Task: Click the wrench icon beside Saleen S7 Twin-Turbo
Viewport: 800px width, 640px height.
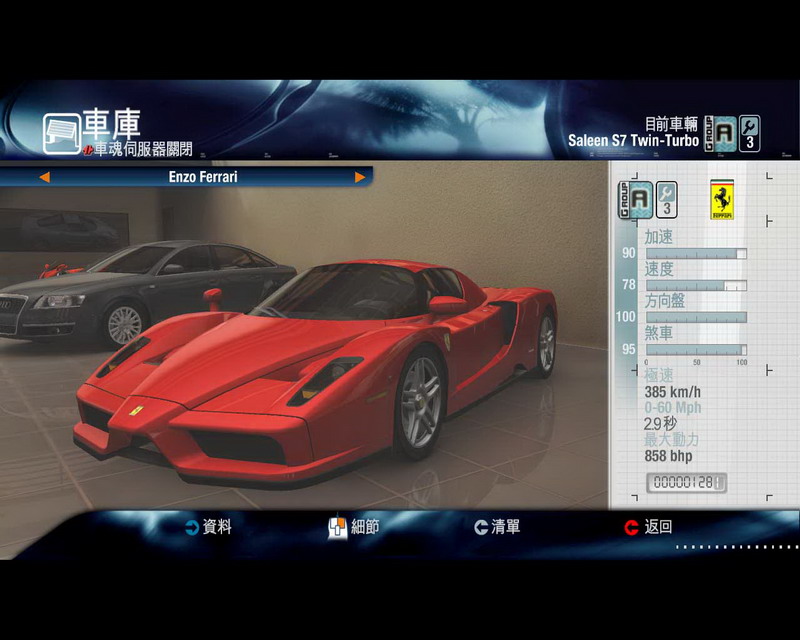Action: point(748,133)
